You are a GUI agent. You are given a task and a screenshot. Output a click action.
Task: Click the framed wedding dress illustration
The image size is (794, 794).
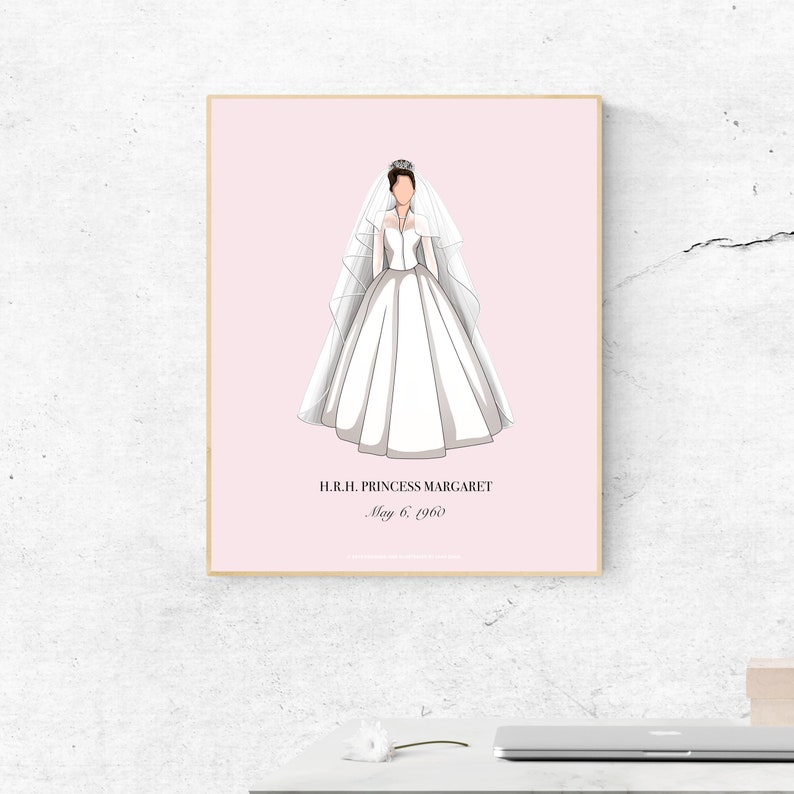tap(404, 336)
